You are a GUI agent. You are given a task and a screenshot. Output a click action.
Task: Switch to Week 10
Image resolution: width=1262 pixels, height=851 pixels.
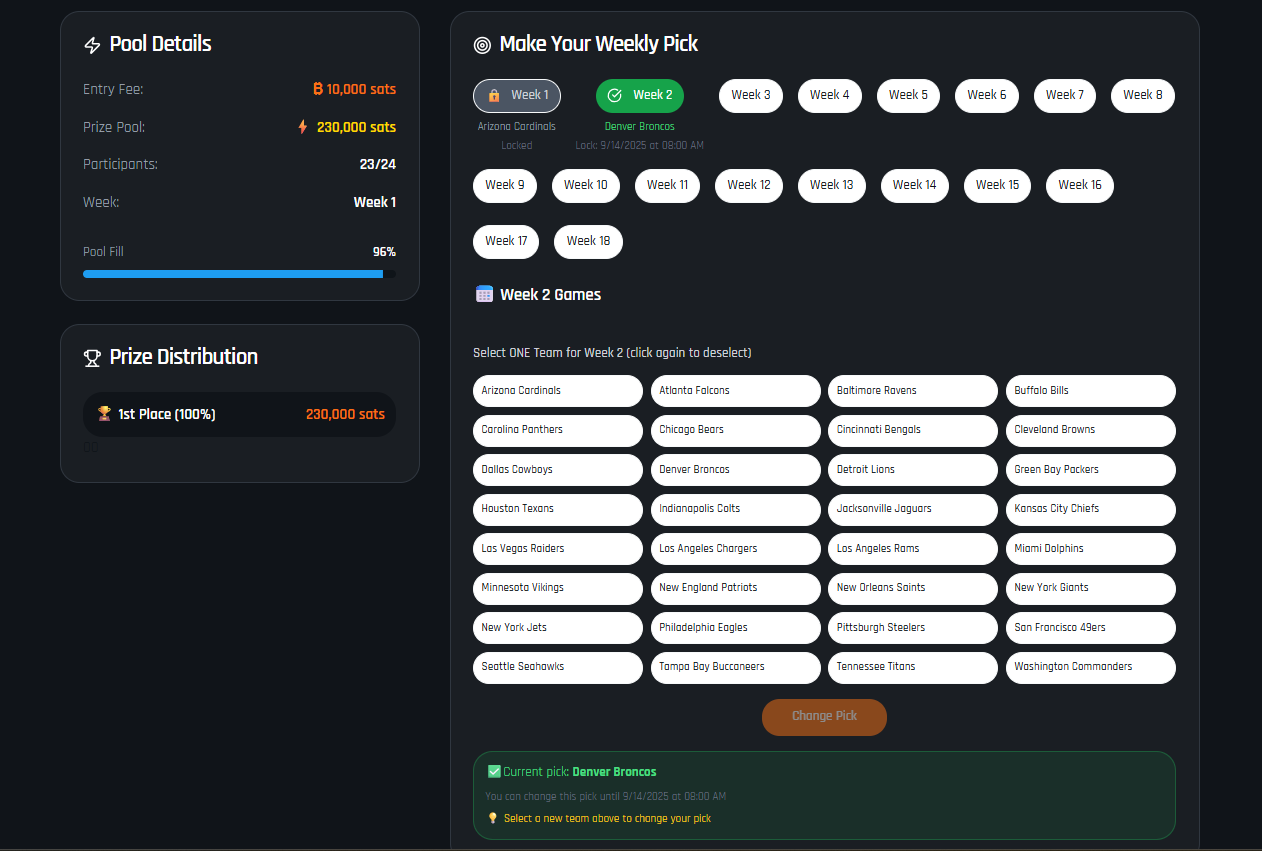(585, 185)
